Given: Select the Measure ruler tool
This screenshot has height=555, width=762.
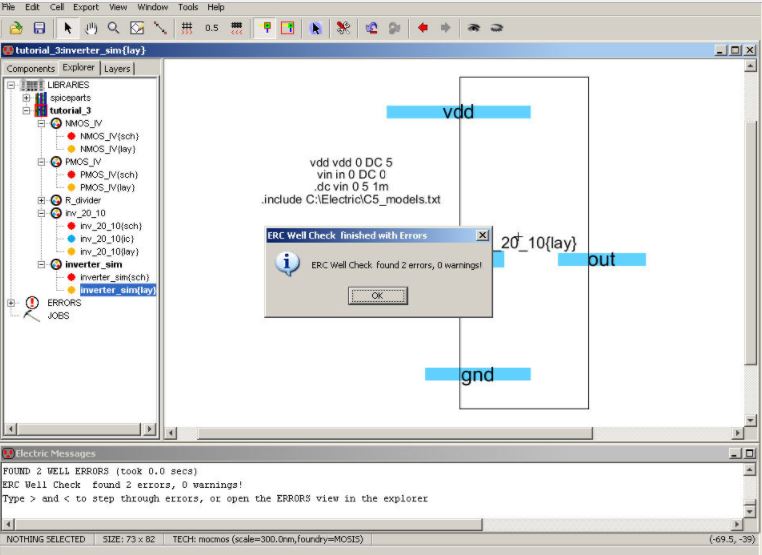Looking at the screenshot, I should [x=160, y=28].
